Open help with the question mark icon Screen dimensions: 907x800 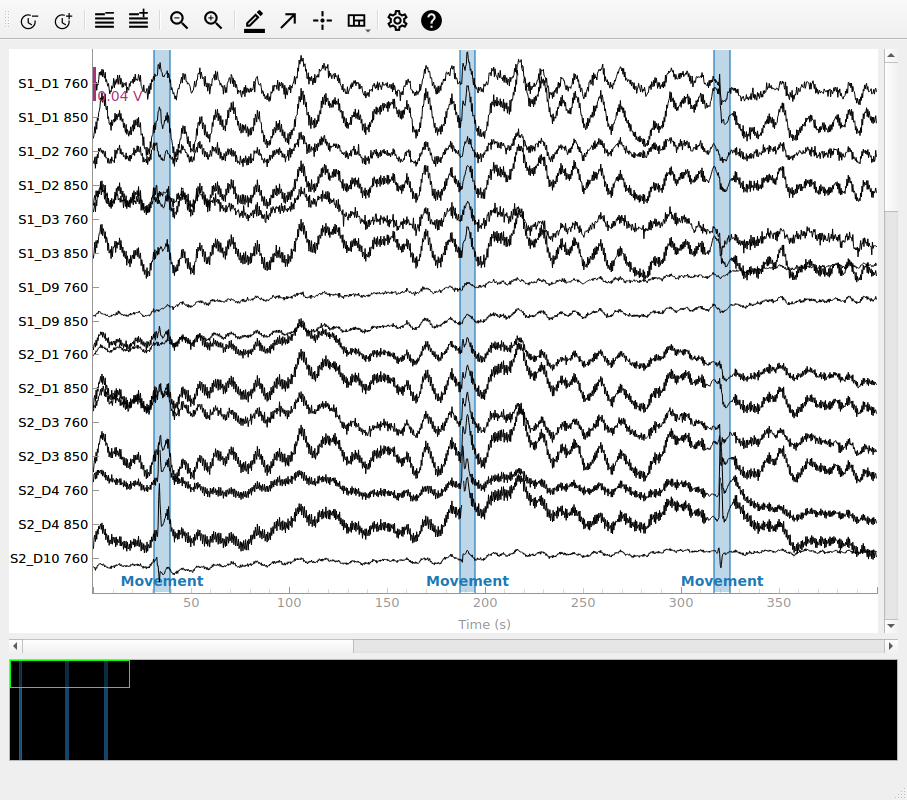(431, 20)
